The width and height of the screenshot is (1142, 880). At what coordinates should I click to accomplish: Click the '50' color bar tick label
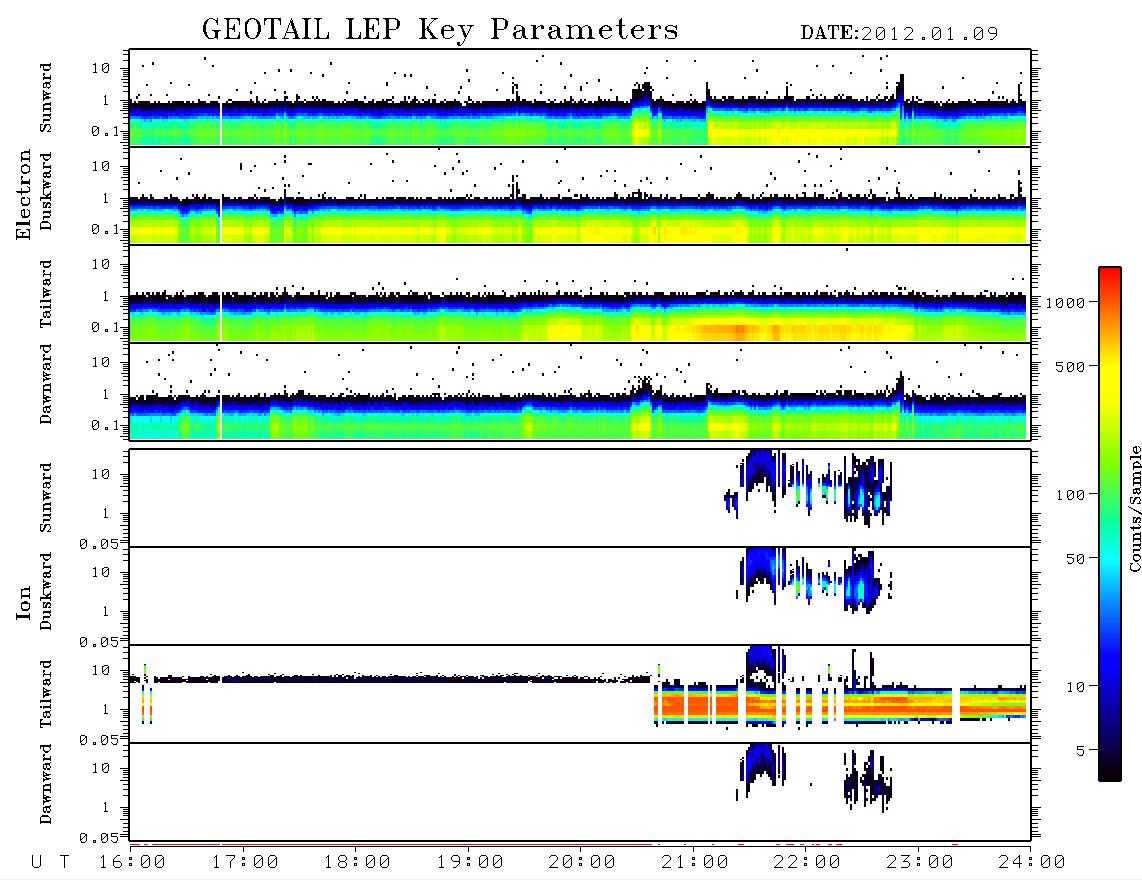pos(1075,559)
